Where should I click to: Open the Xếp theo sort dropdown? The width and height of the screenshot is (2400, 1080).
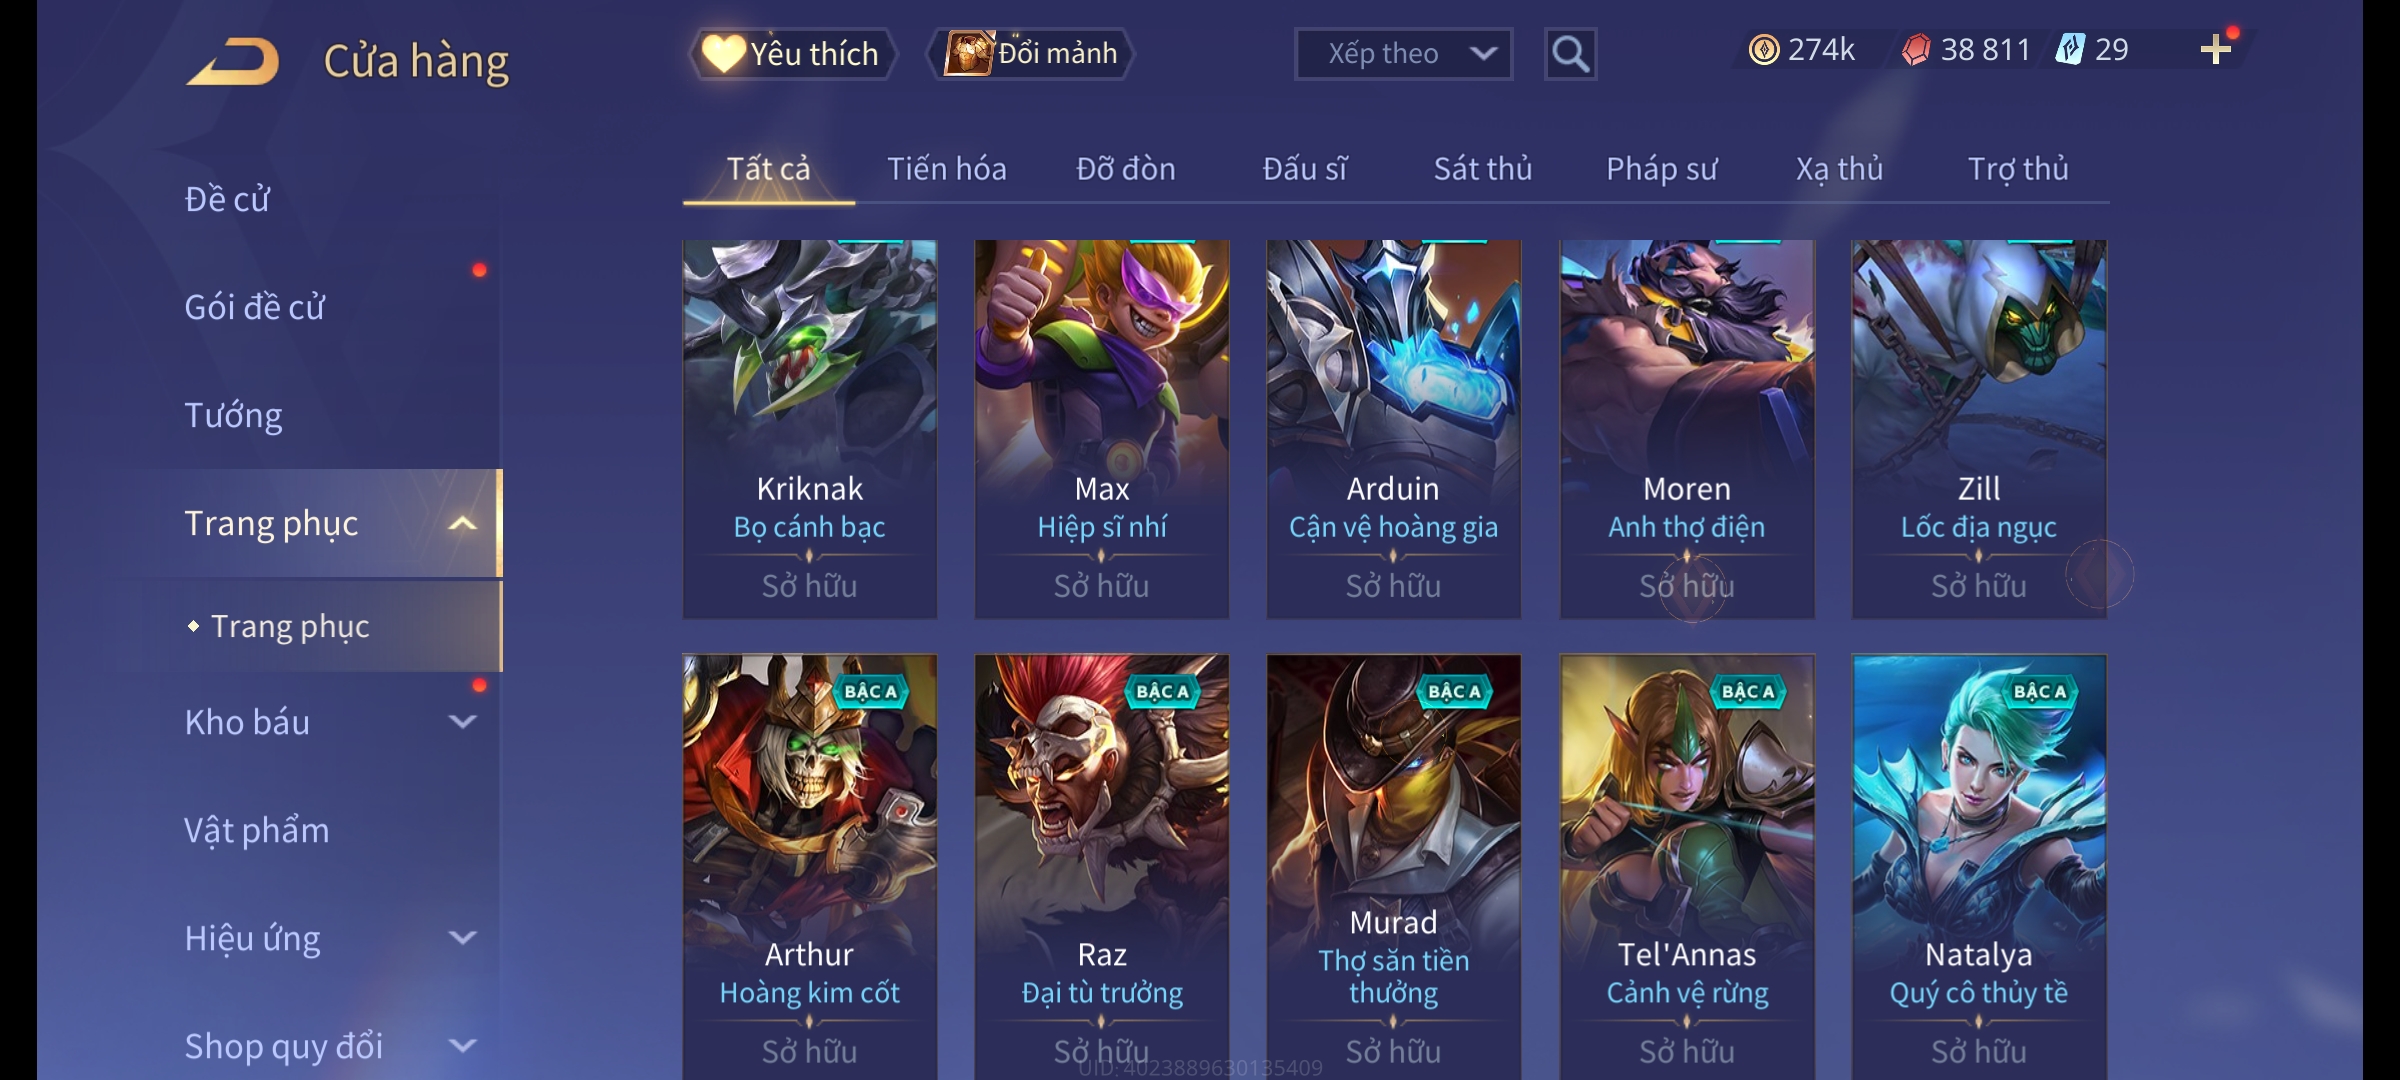pos(1403,54)
